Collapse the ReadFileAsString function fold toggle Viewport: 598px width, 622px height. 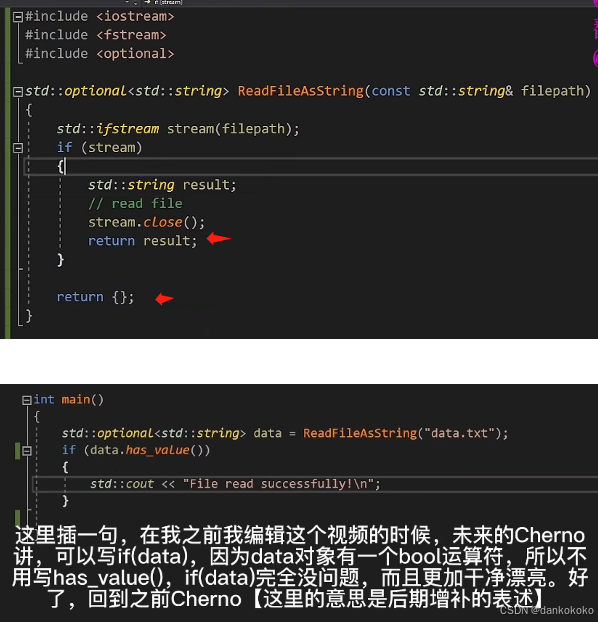18,92
